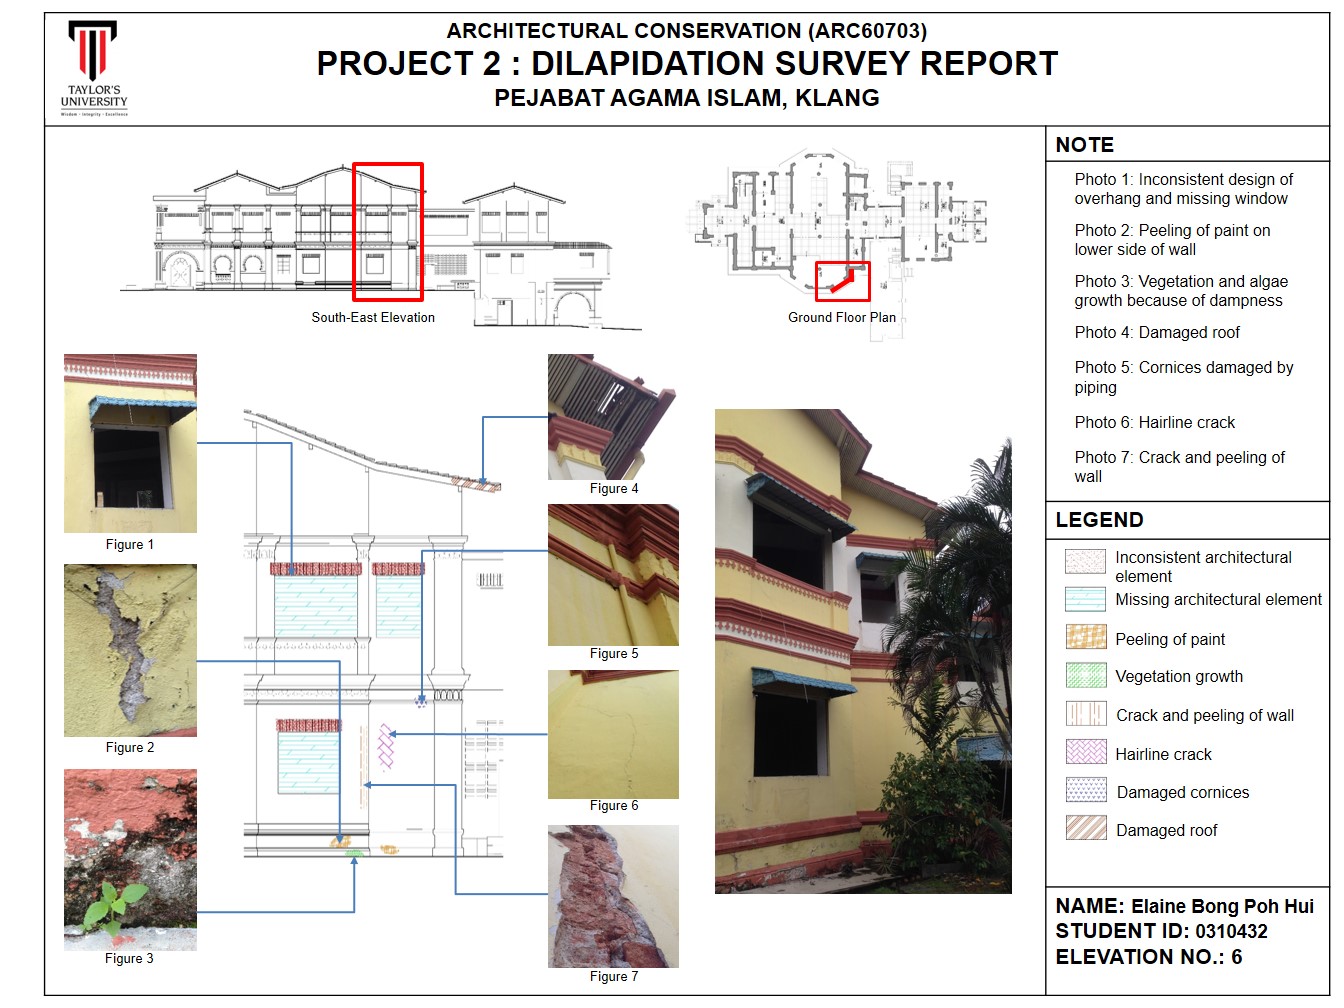
Task: Select the Inconsistent architectural element legend swatch
Action: [1085, 561]
